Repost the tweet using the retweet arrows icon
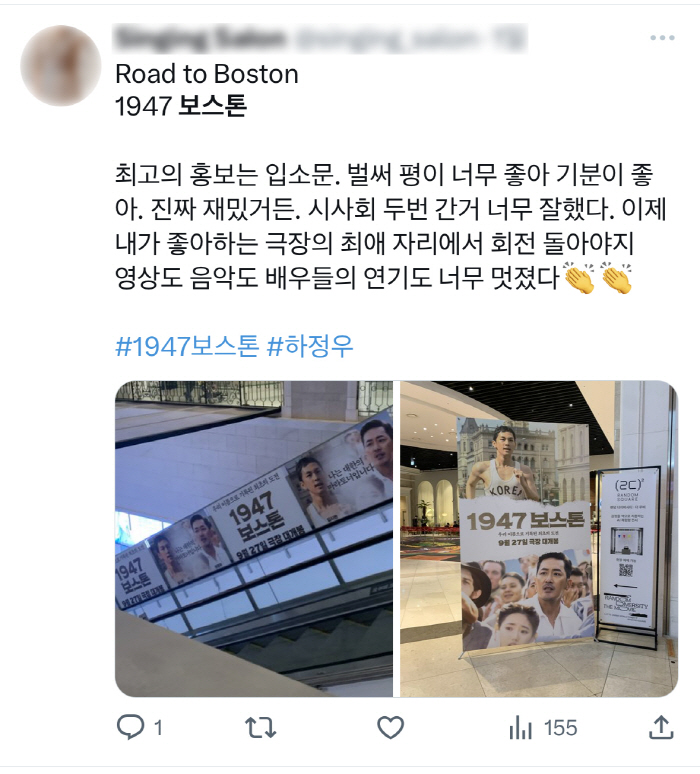The image size is (700, 774). 260,728
